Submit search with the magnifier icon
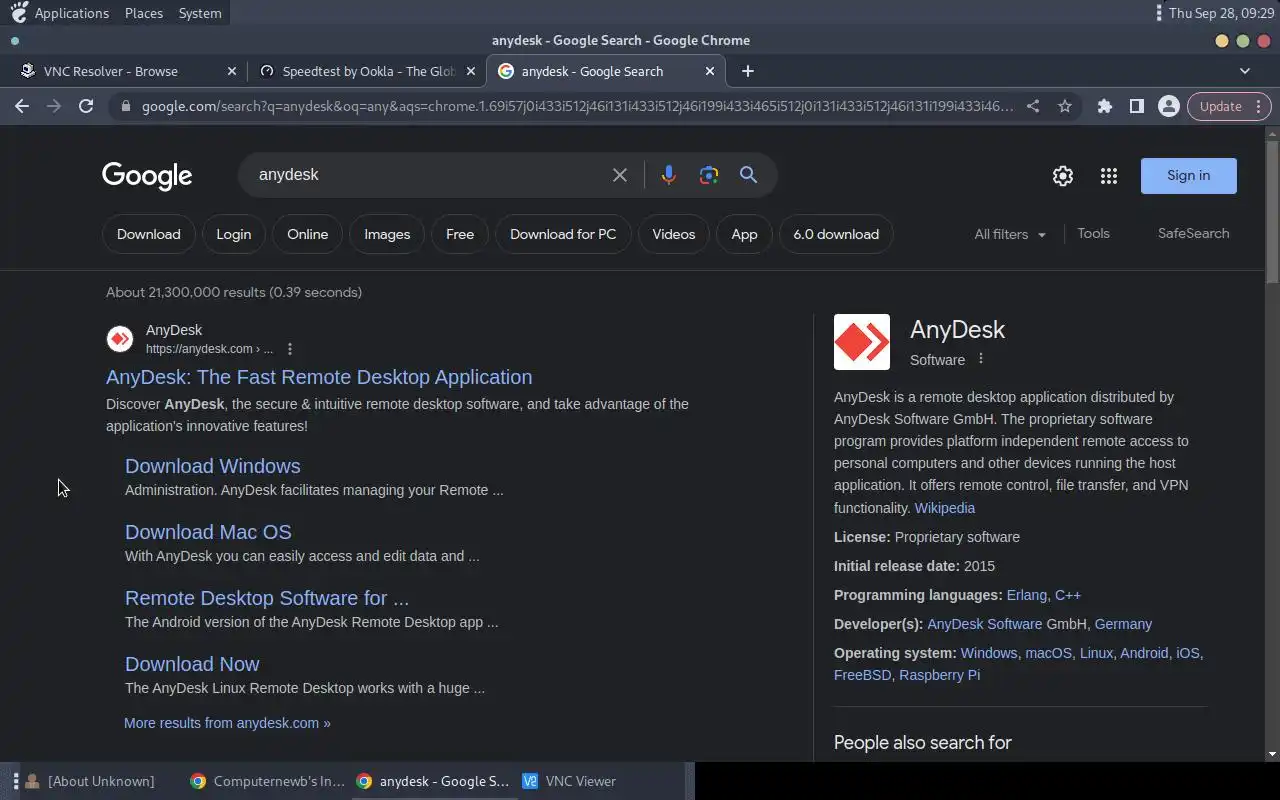 [748, 175]
